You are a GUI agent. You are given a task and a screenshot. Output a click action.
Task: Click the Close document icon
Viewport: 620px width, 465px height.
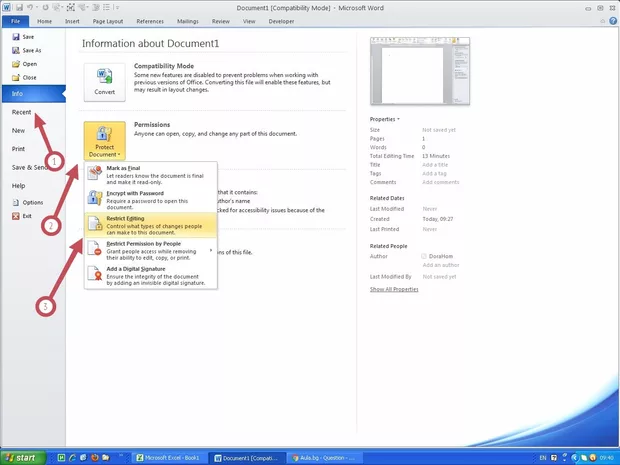(15, 76)
